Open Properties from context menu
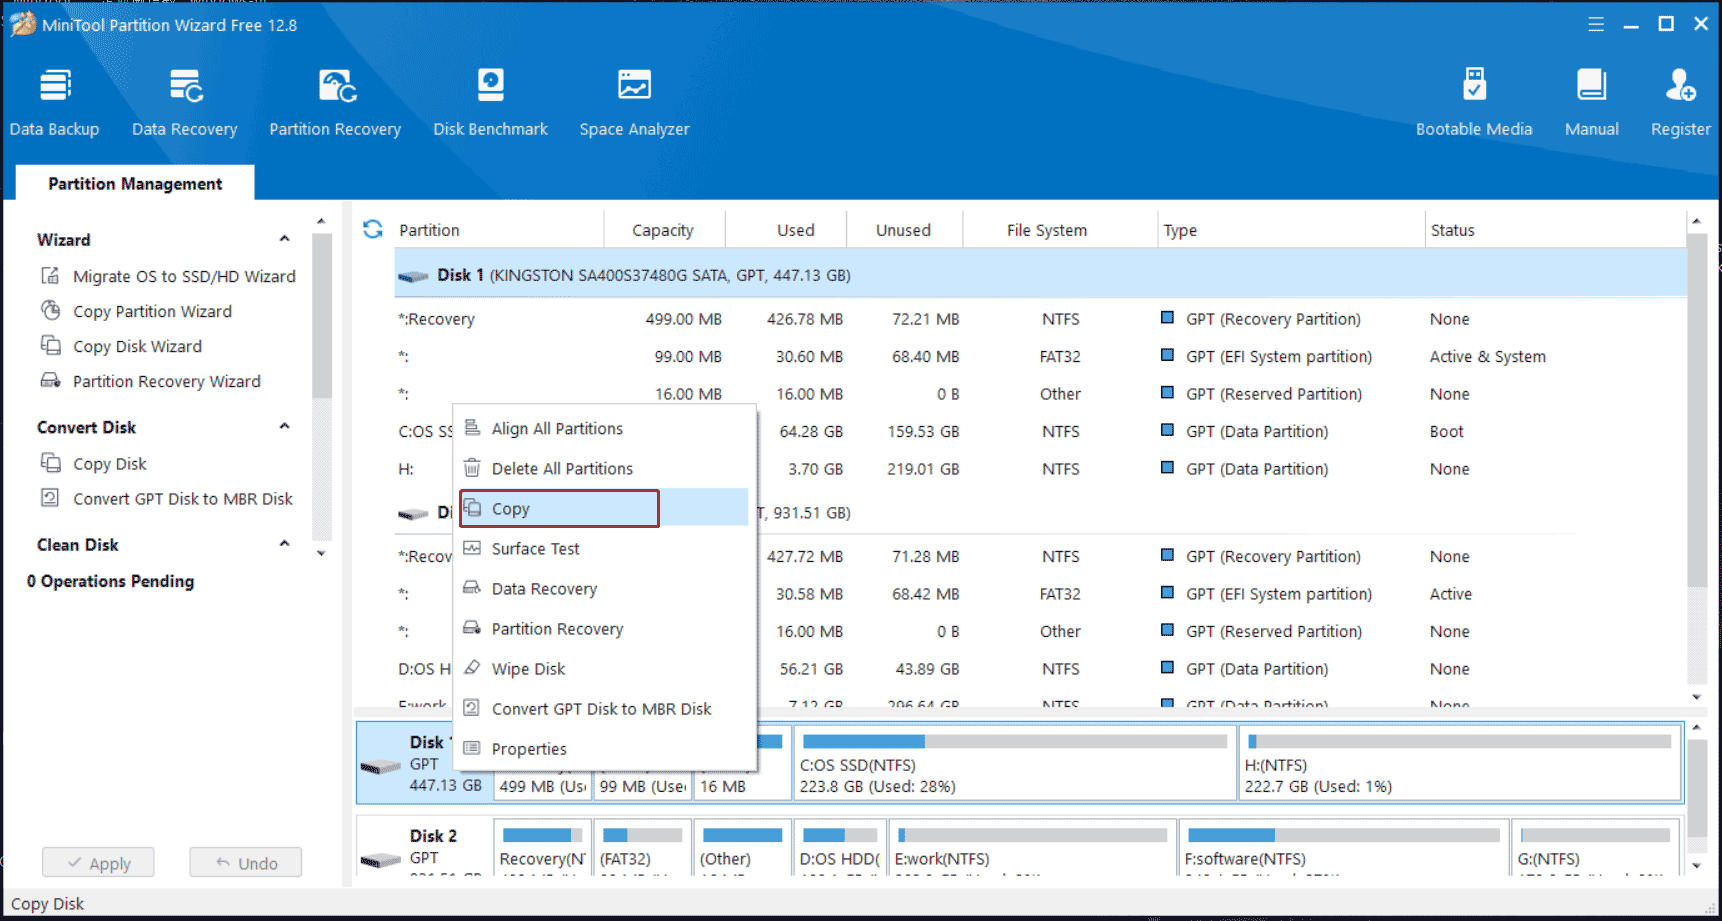 click(x=604, y=748)
